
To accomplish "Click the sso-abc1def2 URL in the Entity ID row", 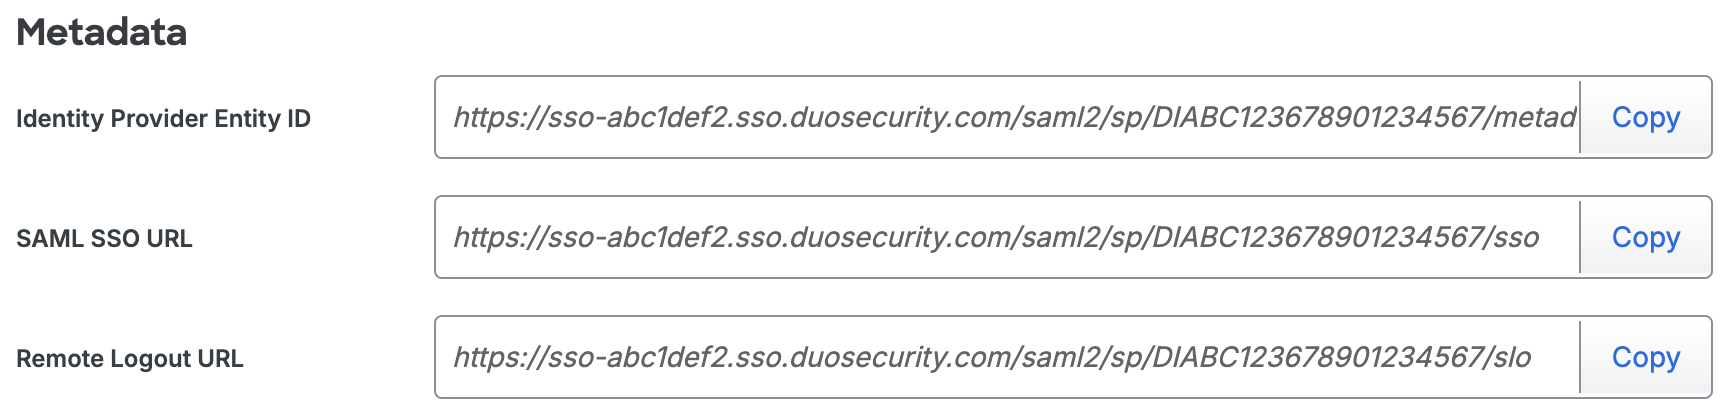I will tap(1014, 118).
